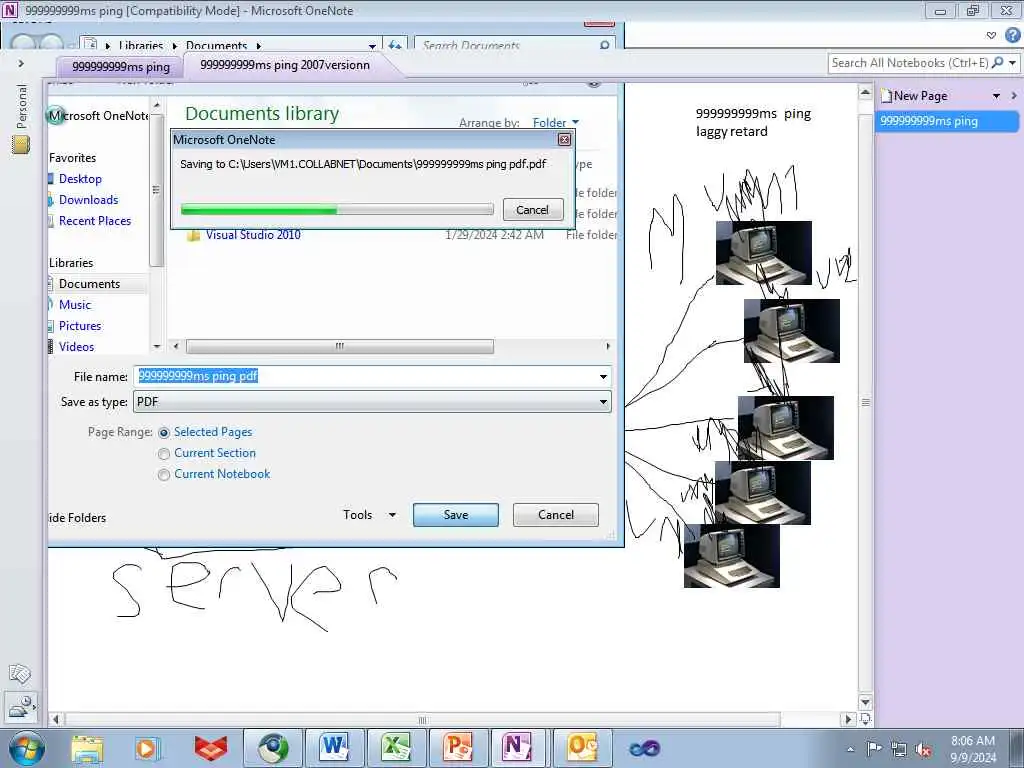Viewport: 1024px width, 768px height.
Task: Select the Current Notebook radio button
Action: pyautogui.click(x=164, y=475)
